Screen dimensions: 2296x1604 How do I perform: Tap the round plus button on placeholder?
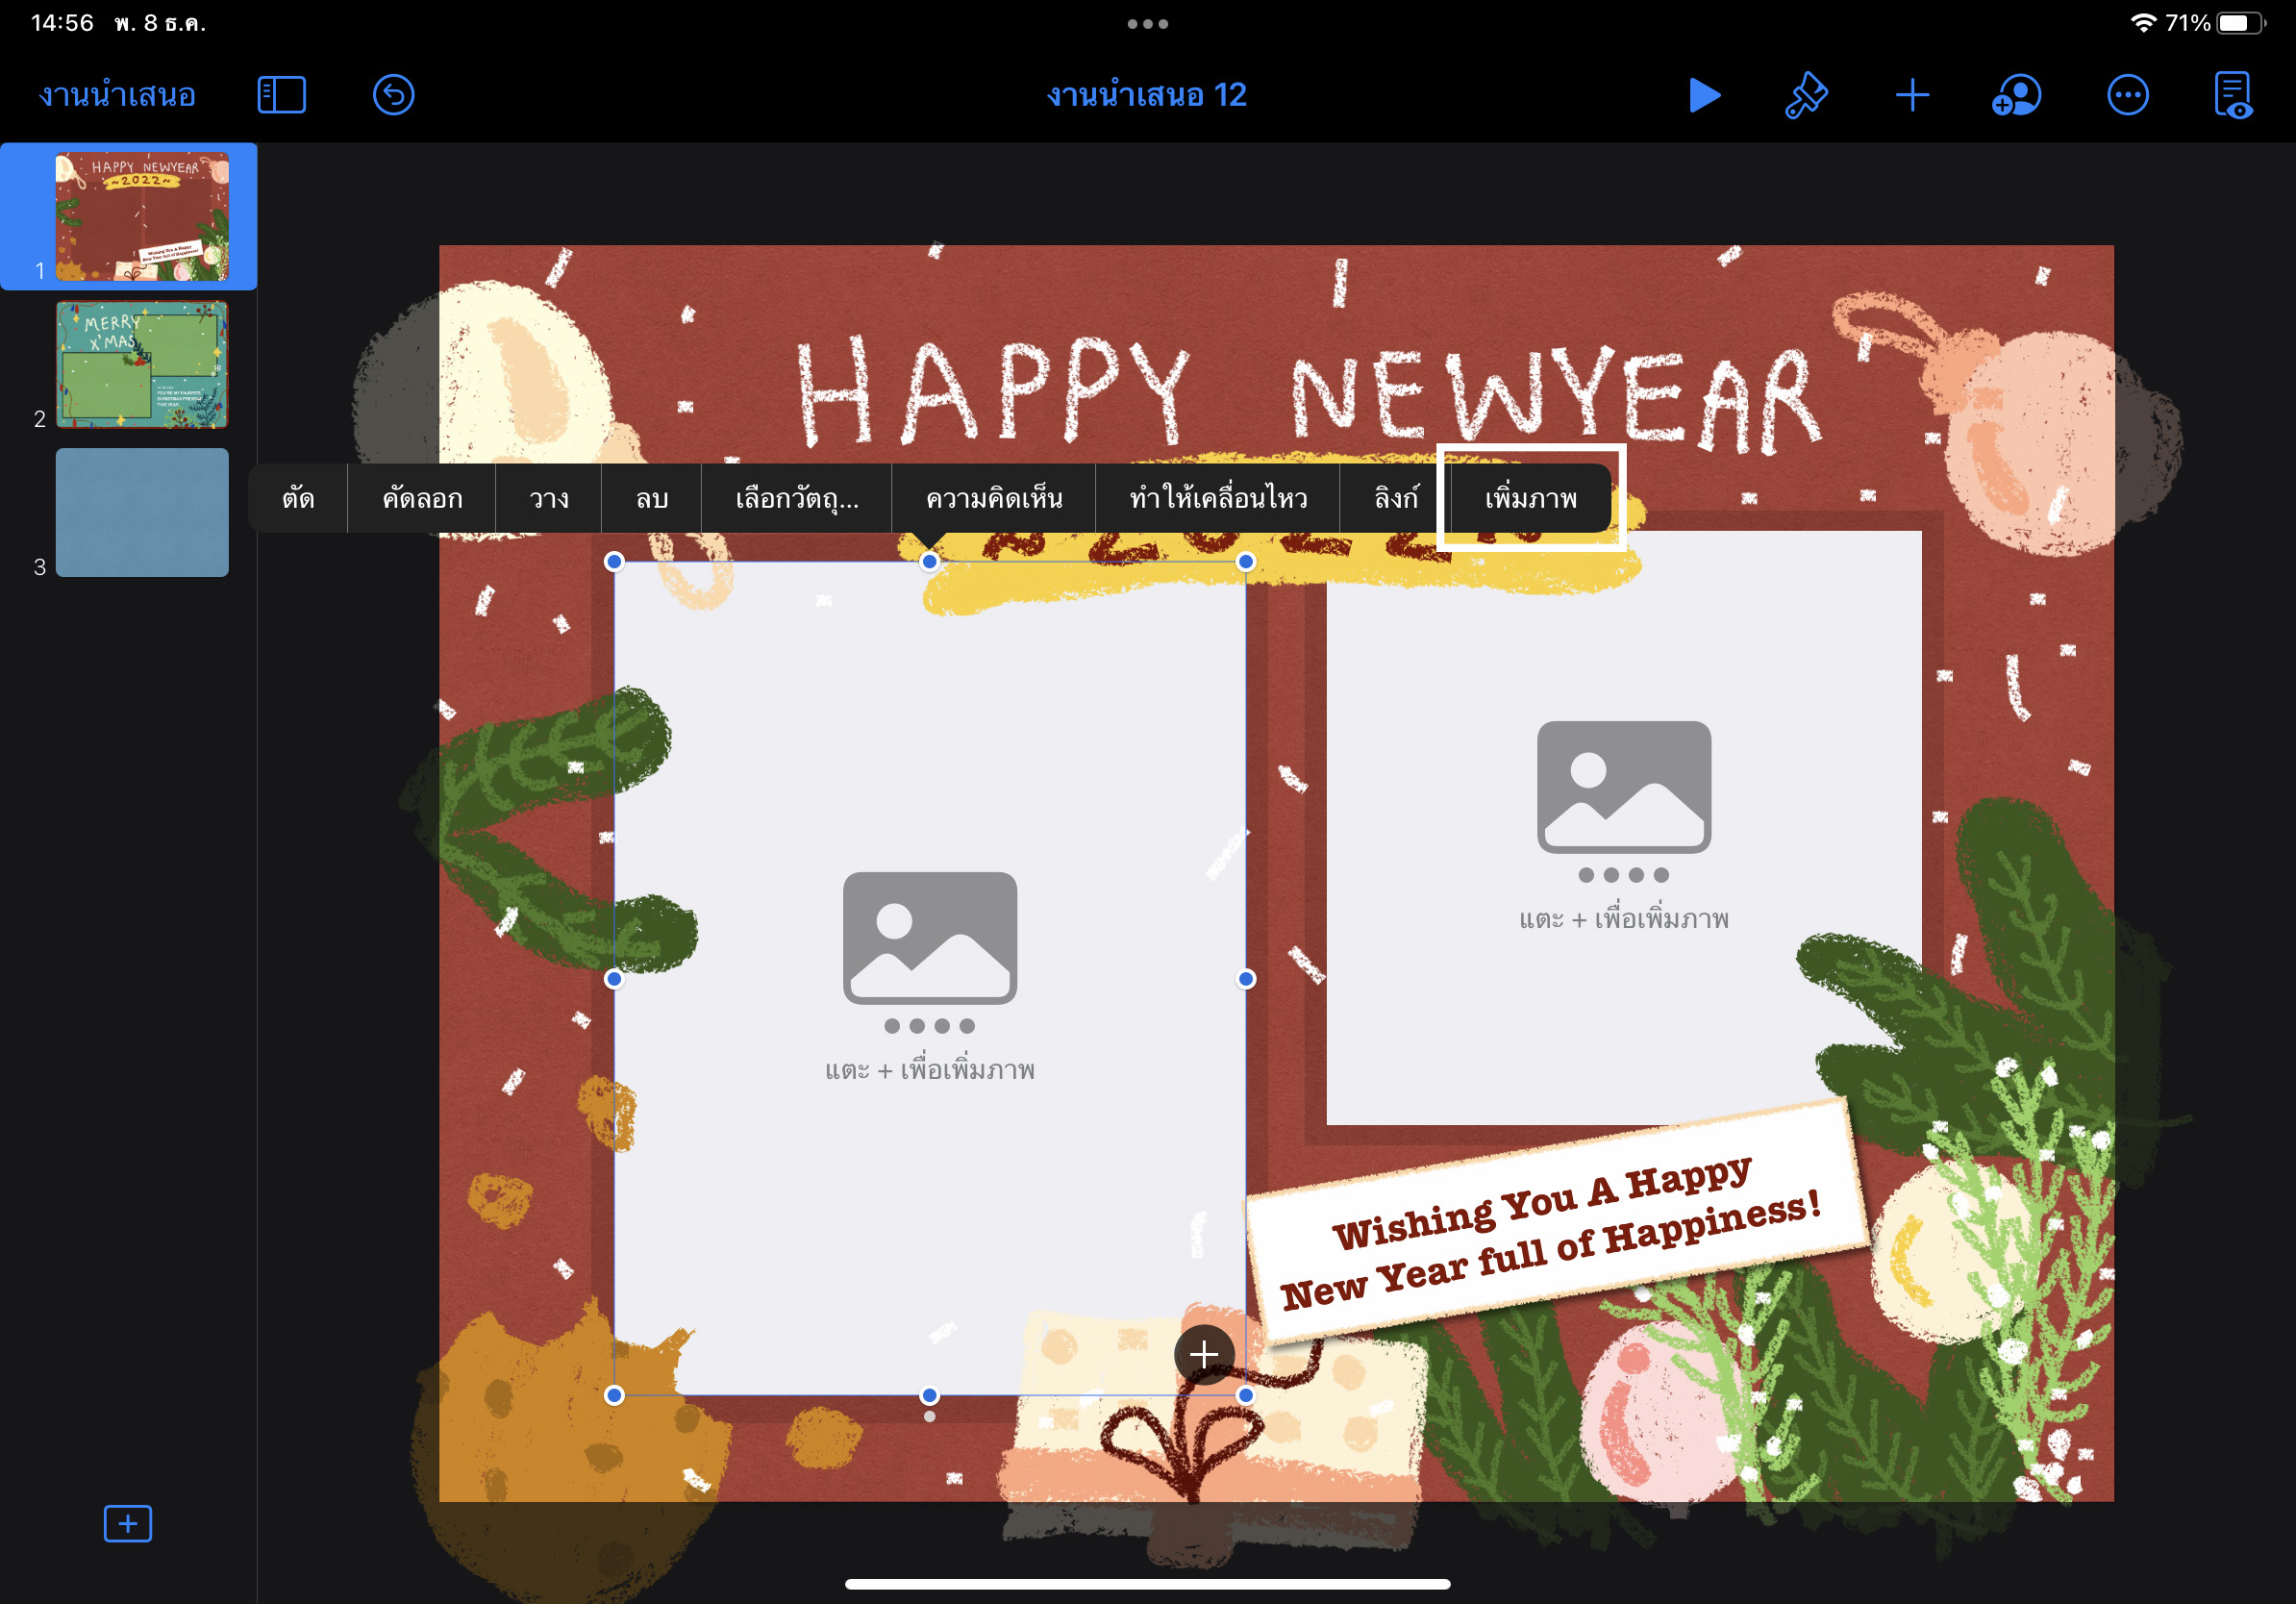click(x=1203, y=1354)
